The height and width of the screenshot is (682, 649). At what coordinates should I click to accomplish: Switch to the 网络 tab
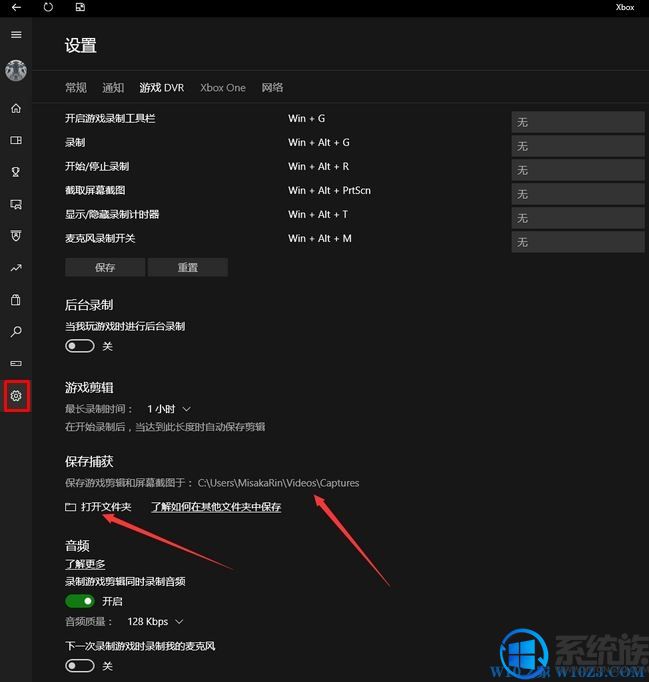click(272, 88)
